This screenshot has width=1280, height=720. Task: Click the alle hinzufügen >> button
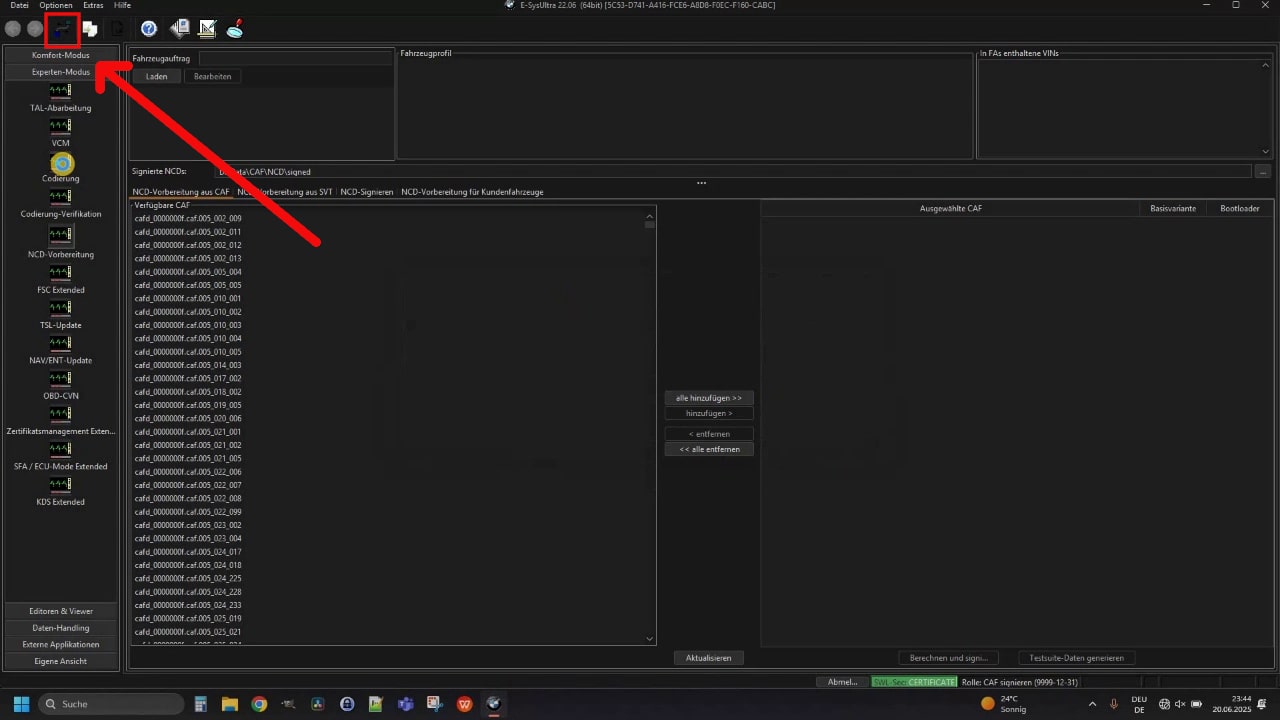click(709, 398)
